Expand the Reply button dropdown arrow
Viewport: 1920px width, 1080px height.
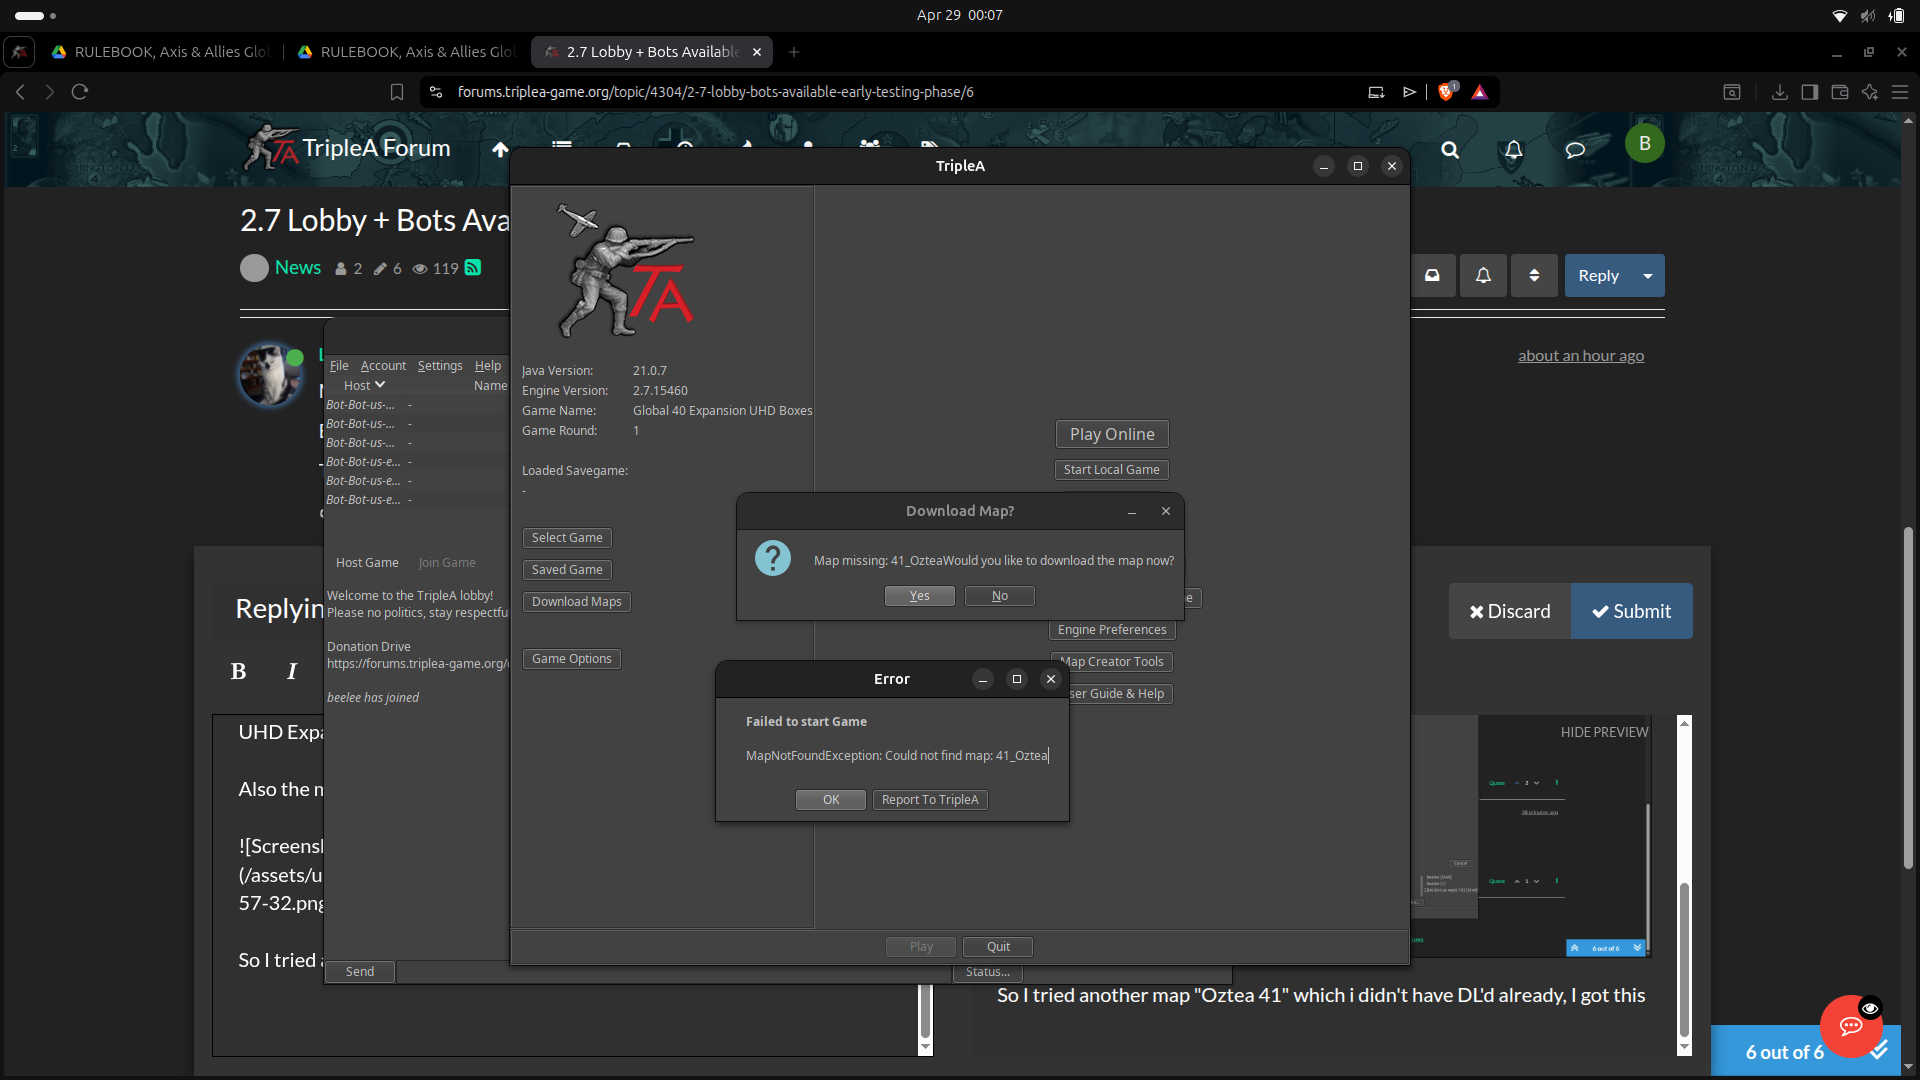point(1647,275)
